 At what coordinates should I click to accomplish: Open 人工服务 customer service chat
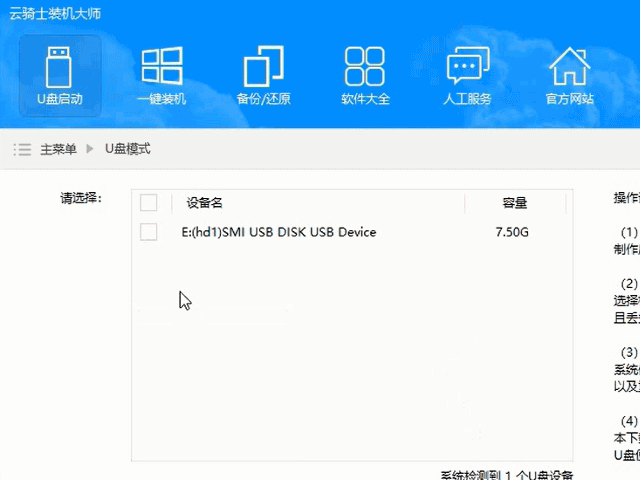point(467,76)
